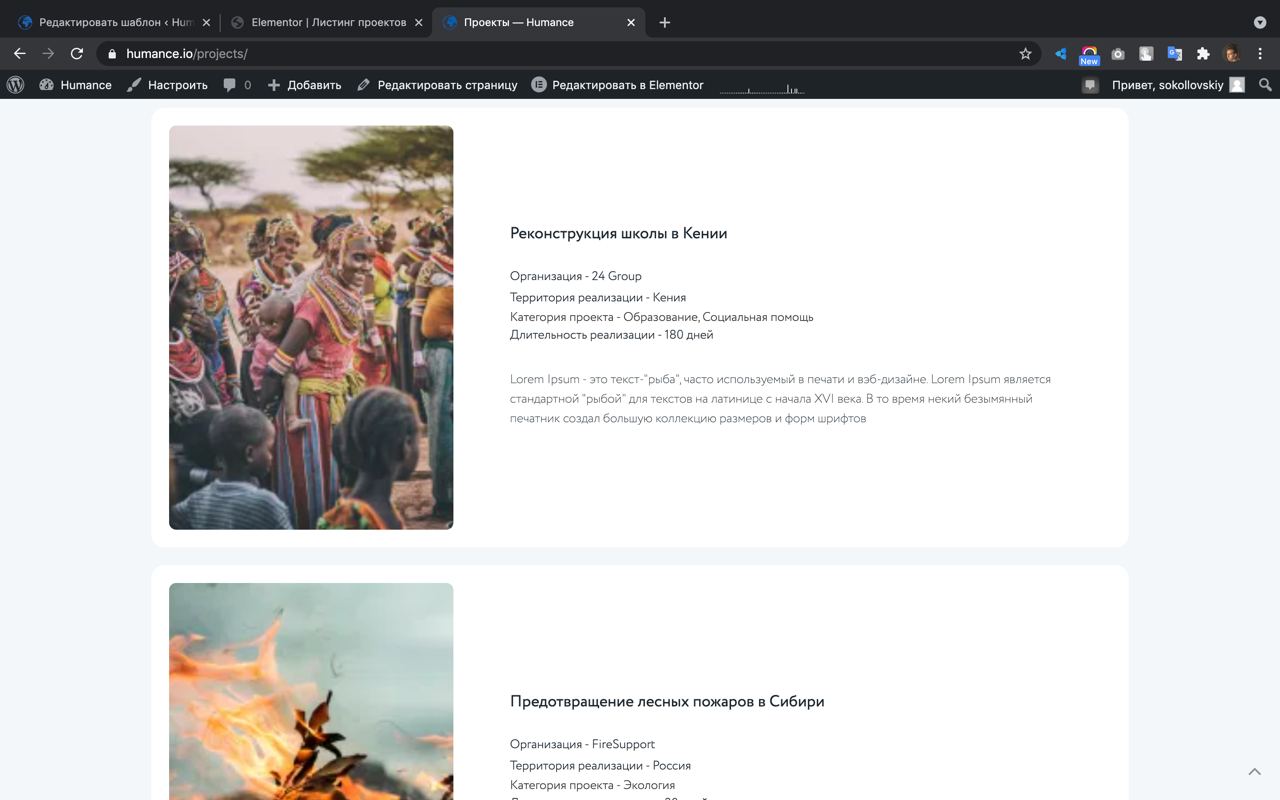The width and height of the screenshot is (1280, 800).
Task: Open project Реконструкция школы в Кении
Action: (x=618, y=233)
